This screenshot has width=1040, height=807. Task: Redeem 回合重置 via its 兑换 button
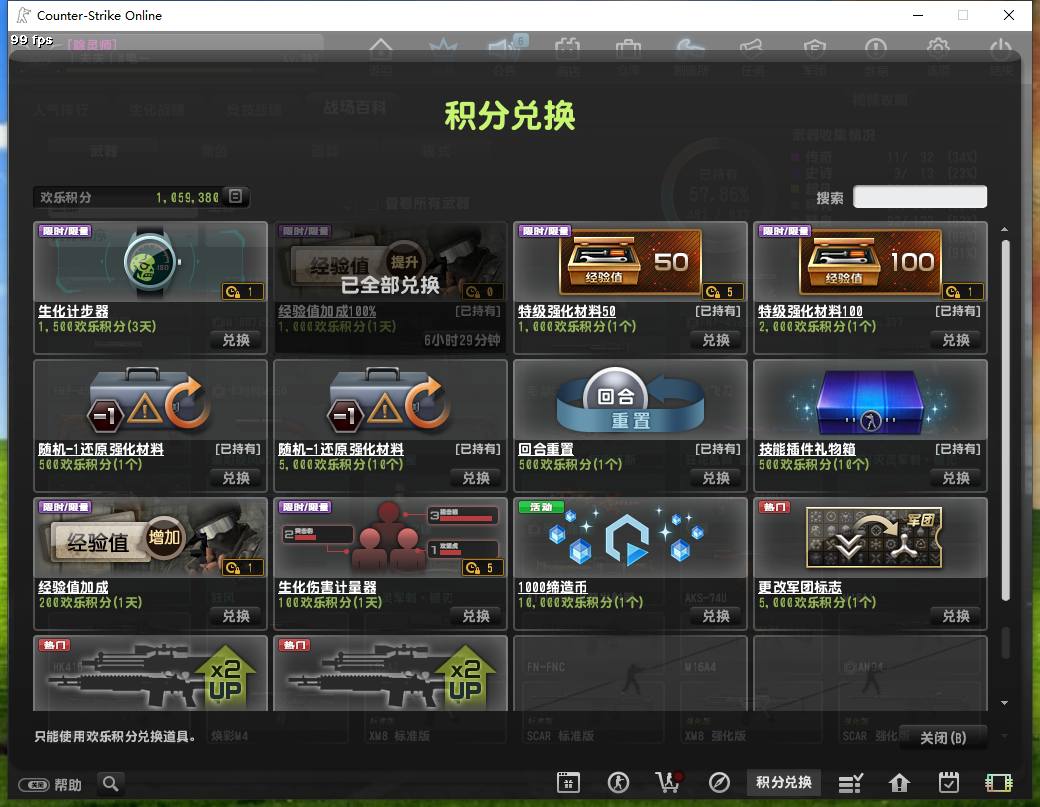[x=716, y=478]
